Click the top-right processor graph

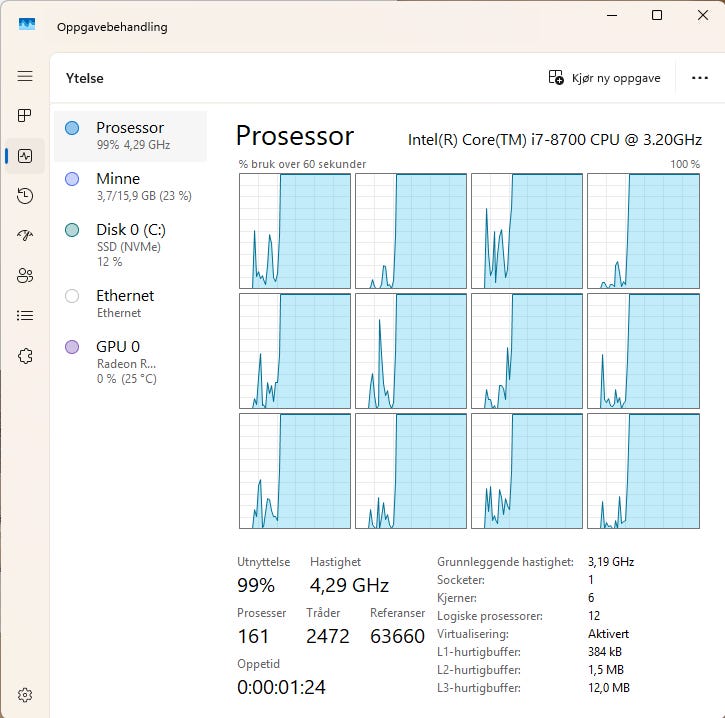tap(643, 231)
